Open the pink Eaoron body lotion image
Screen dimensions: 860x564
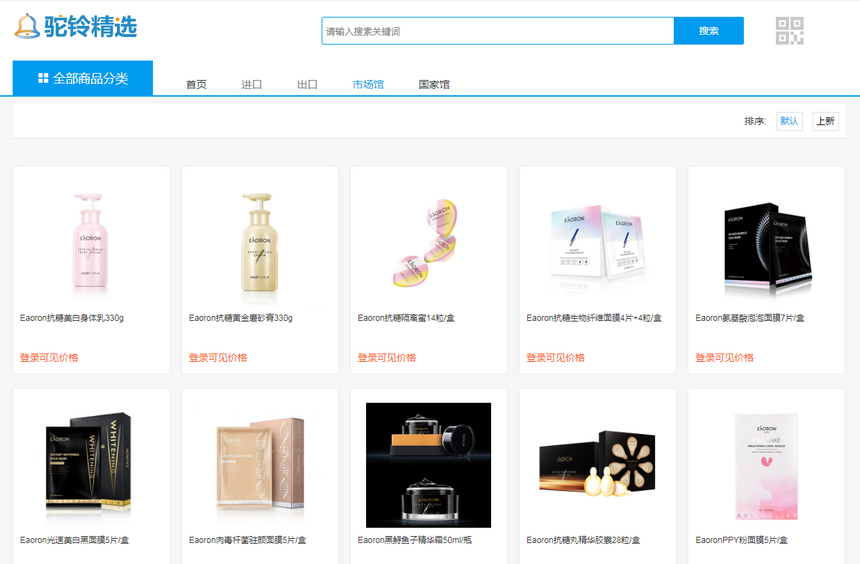tap(91, 240)
